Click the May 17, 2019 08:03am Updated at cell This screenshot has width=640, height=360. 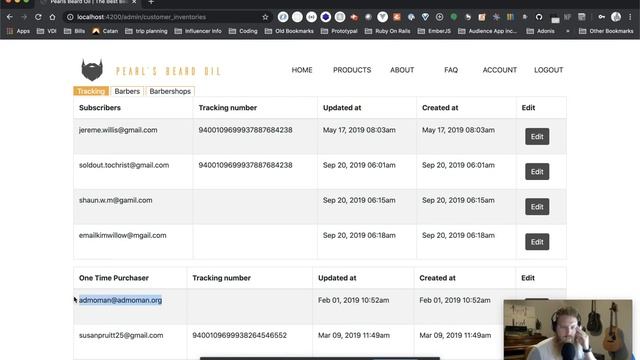(359, 130)
